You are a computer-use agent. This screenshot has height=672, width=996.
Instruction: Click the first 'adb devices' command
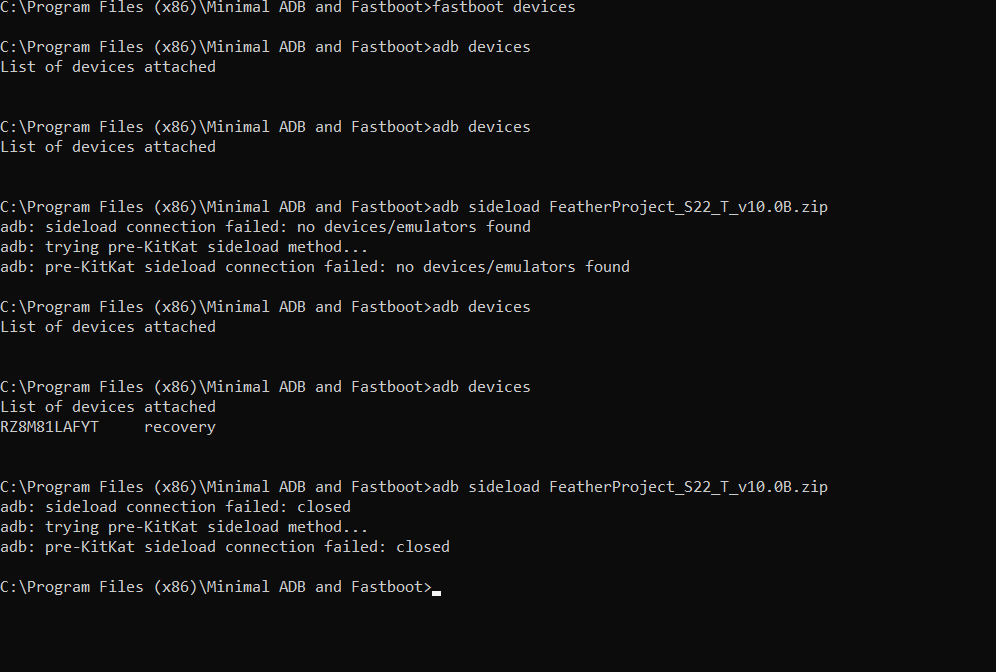481,47
